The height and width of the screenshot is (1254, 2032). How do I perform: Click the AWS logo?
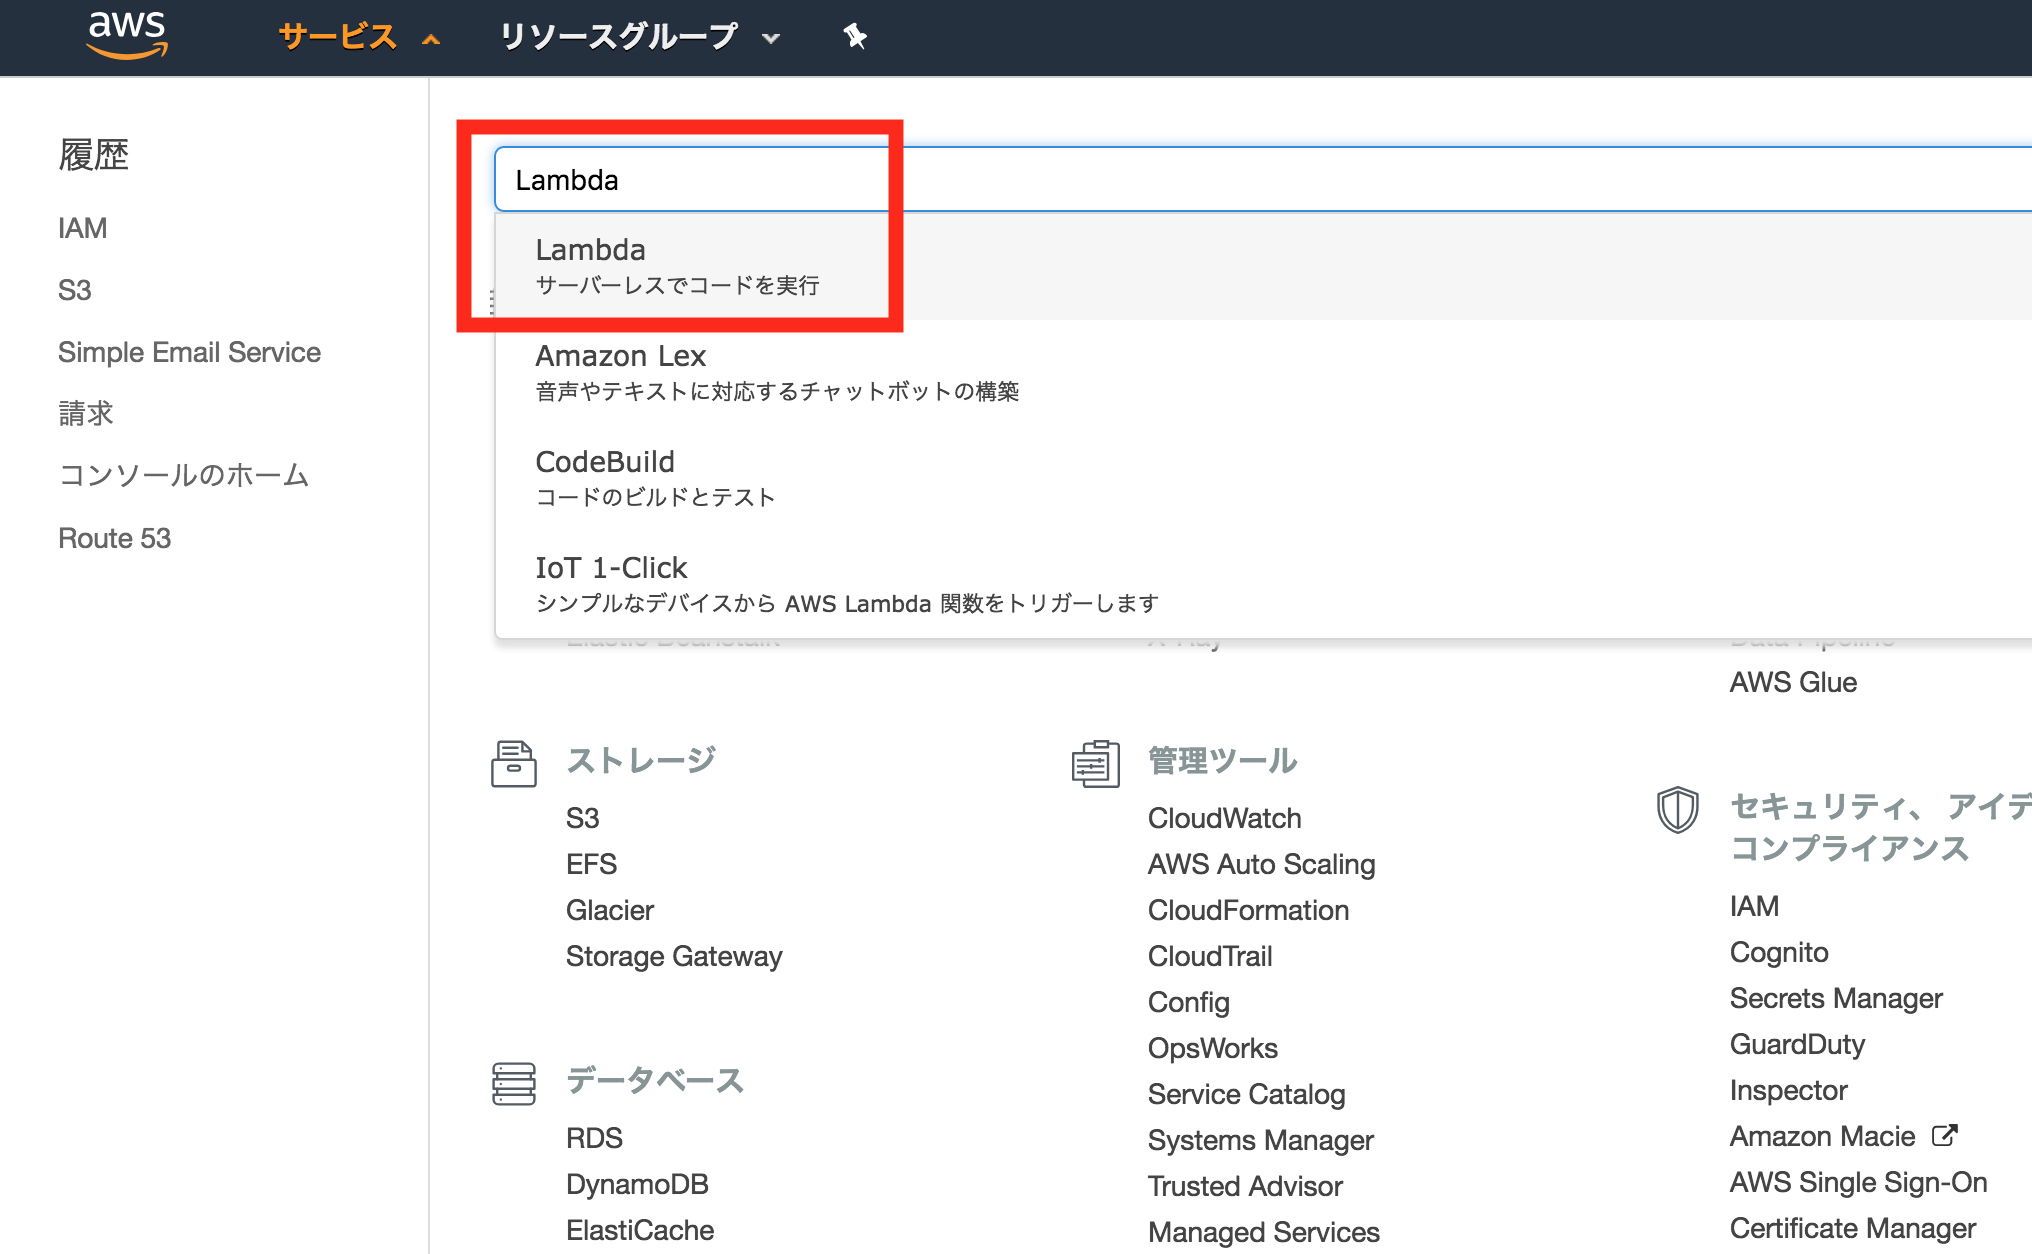(127, 35)
